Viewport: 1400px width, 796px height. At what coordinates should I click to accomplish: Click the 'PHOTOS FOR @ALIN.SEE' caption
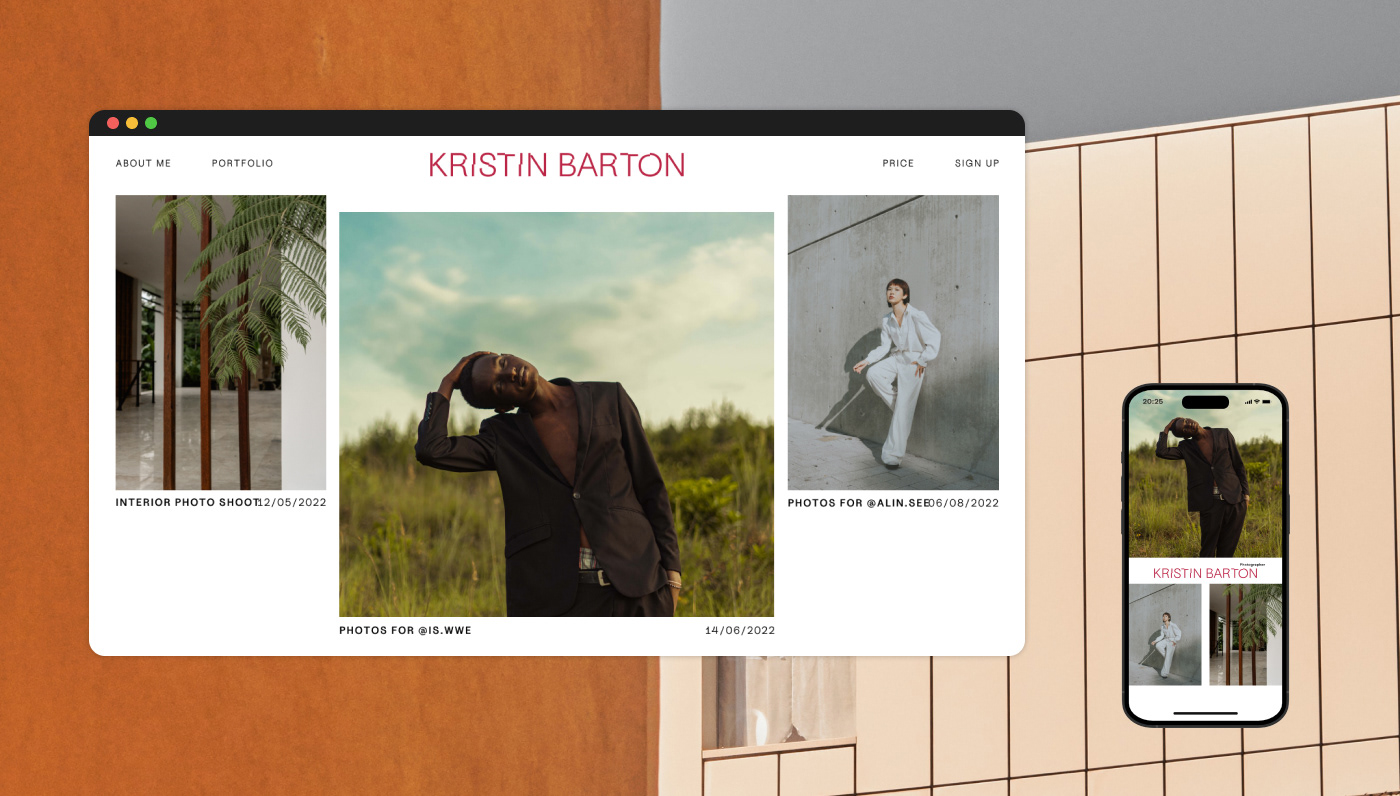click(x=859, y=502)
